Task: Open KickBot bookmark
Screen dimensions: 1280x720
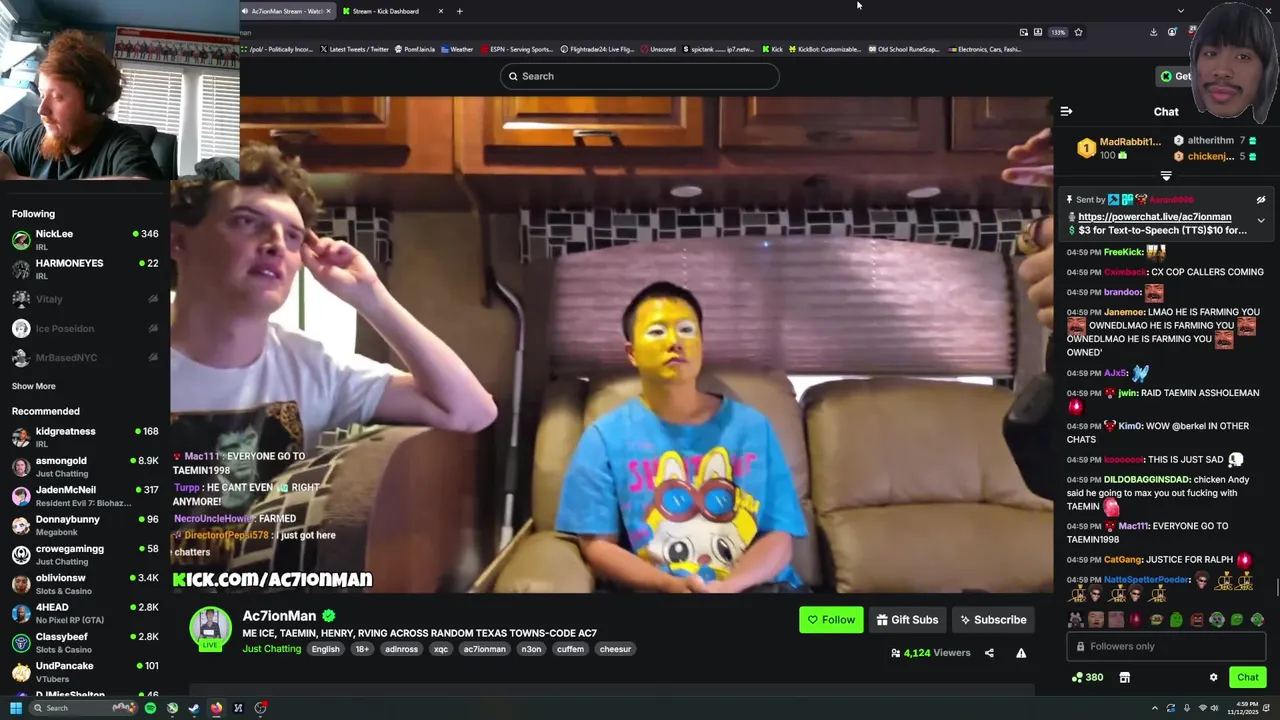Action: click(824, 49)
